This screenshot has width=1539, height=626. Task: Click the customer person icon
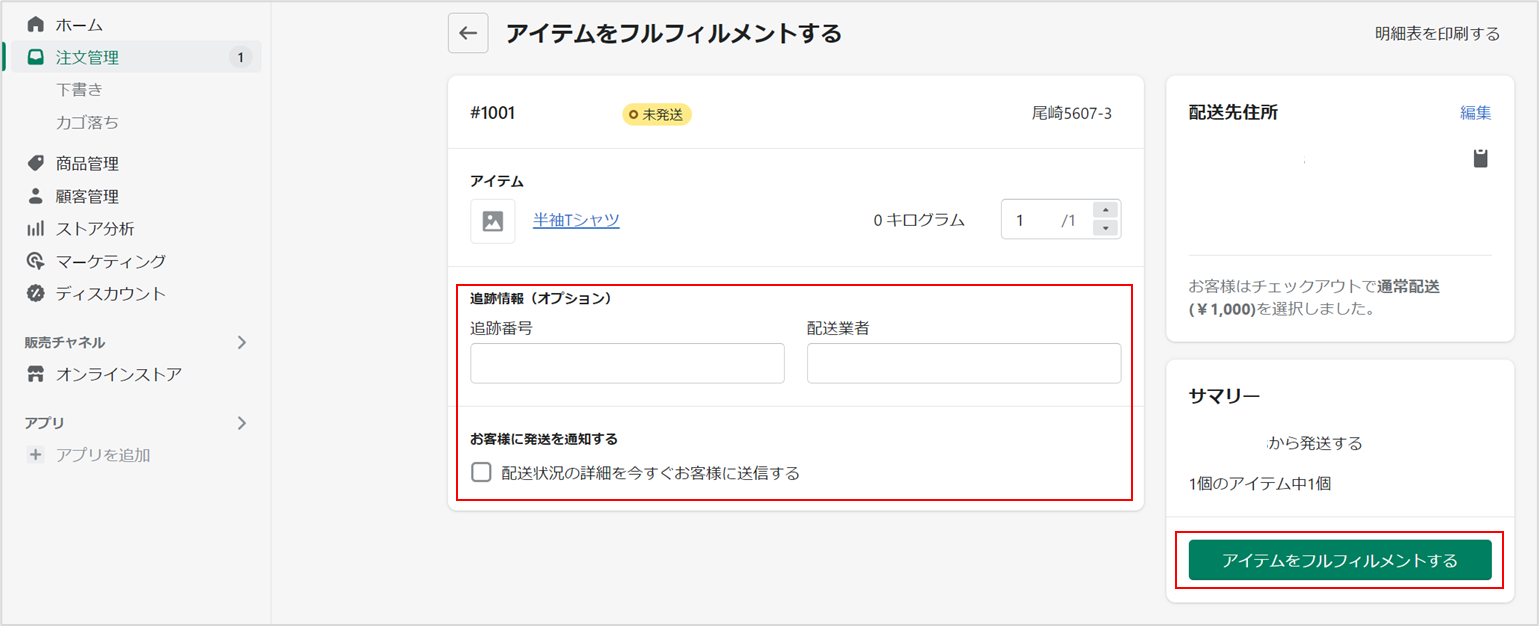(x=36, y=196)
